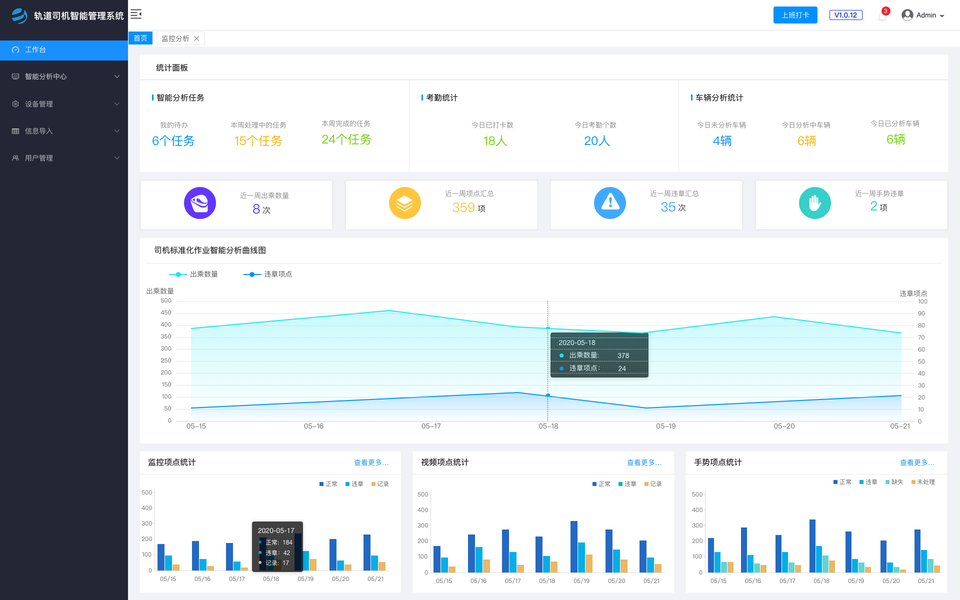The width and height of the screenshot is (960, 600).
Task: Click the blue warning 近一周违章汇总 icon
Action: click(610, 203)
